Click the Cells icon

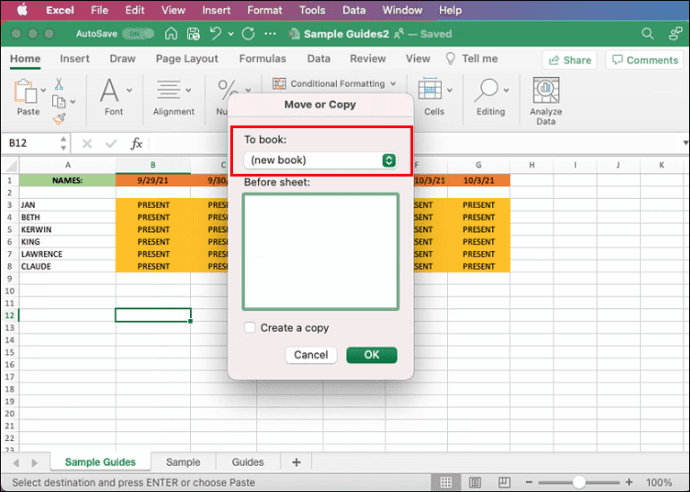[430, 88]
